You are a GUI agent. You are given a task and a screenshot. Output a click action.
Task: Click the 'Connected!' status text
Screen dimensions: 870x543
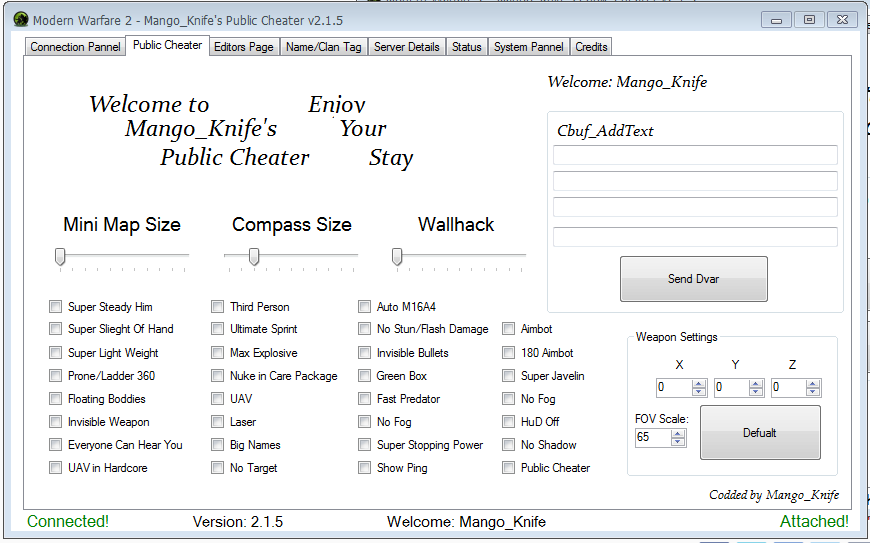(68, 521)
